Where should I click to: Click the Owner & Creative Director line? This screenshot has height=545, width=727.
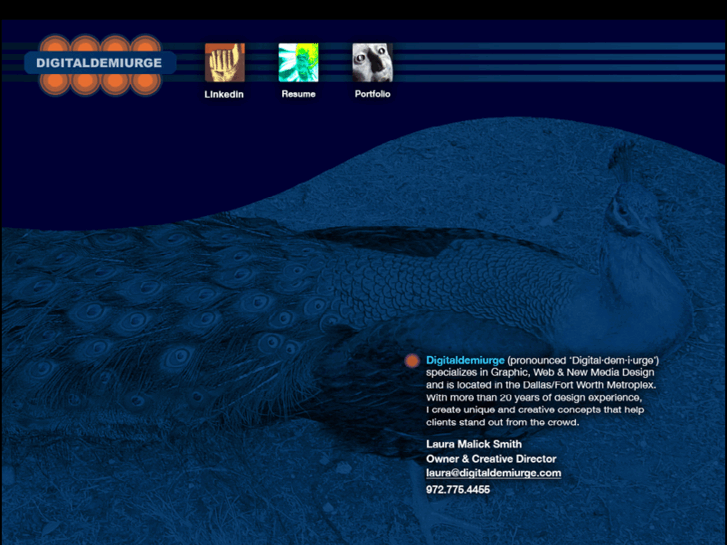(x=491, y=459)
